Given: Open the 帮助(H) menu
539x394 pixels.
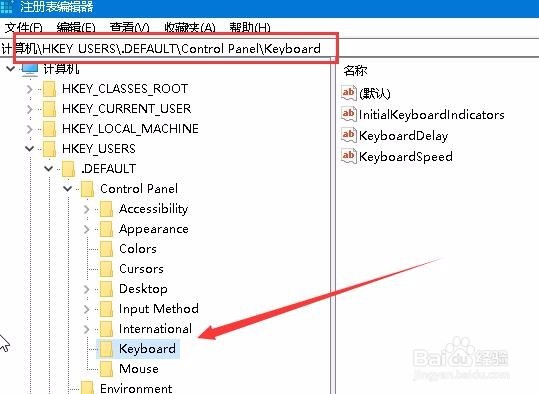Looking at the screenshot, I should tap(250, 28).
